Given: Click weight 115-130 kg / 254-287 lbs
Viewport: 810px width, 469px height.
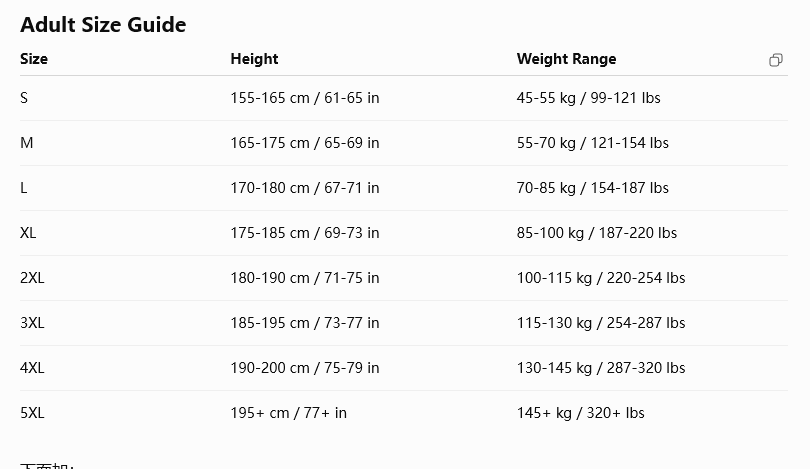Looking at the screenshot, I should (x=601, y=323).
